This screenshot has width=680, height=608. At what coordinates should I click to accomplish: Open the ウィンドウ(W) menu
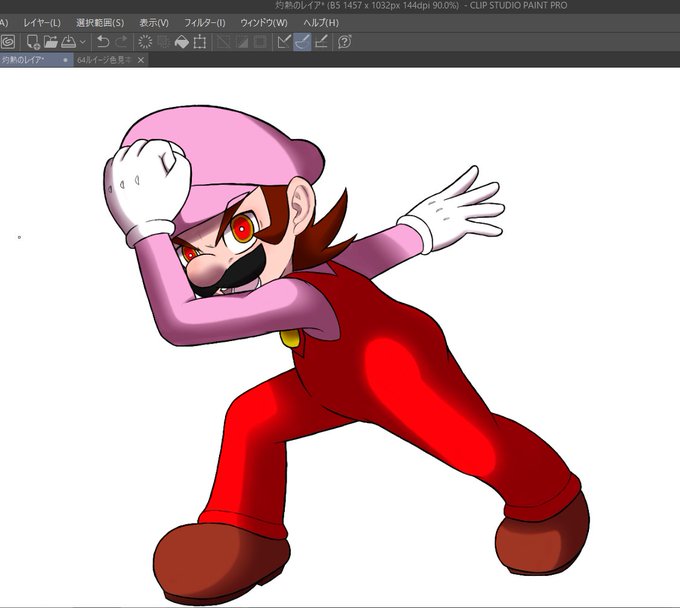click(x=264, y=23)
